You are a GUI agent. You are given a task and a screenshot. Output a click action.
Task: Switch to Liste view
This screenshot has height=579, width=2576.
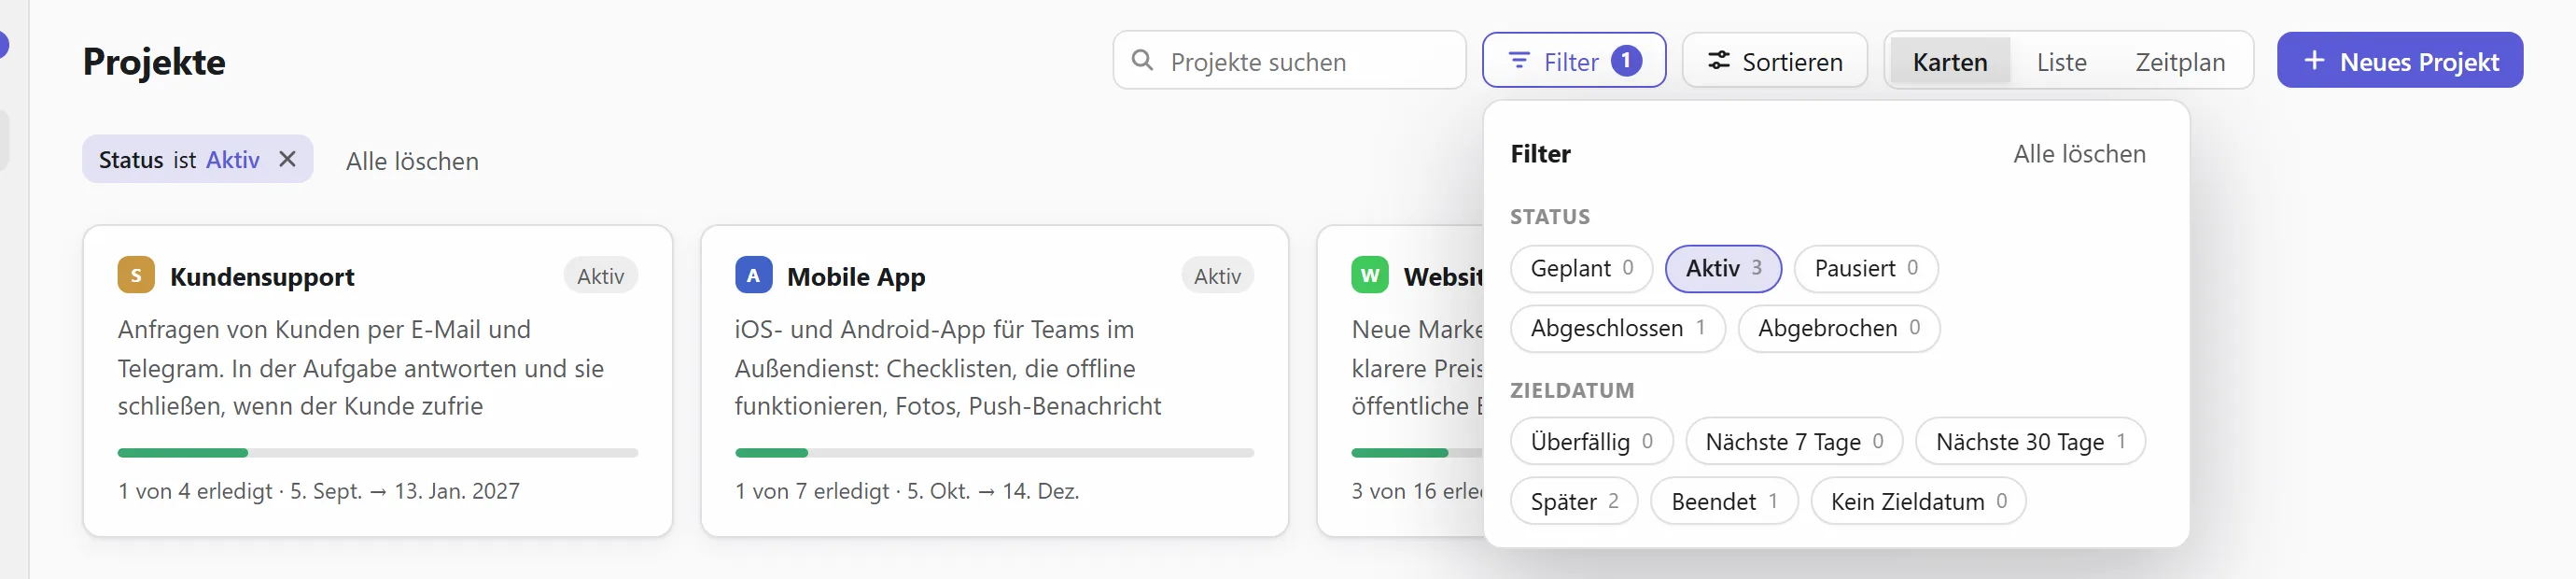click(x=2061, y=62)
